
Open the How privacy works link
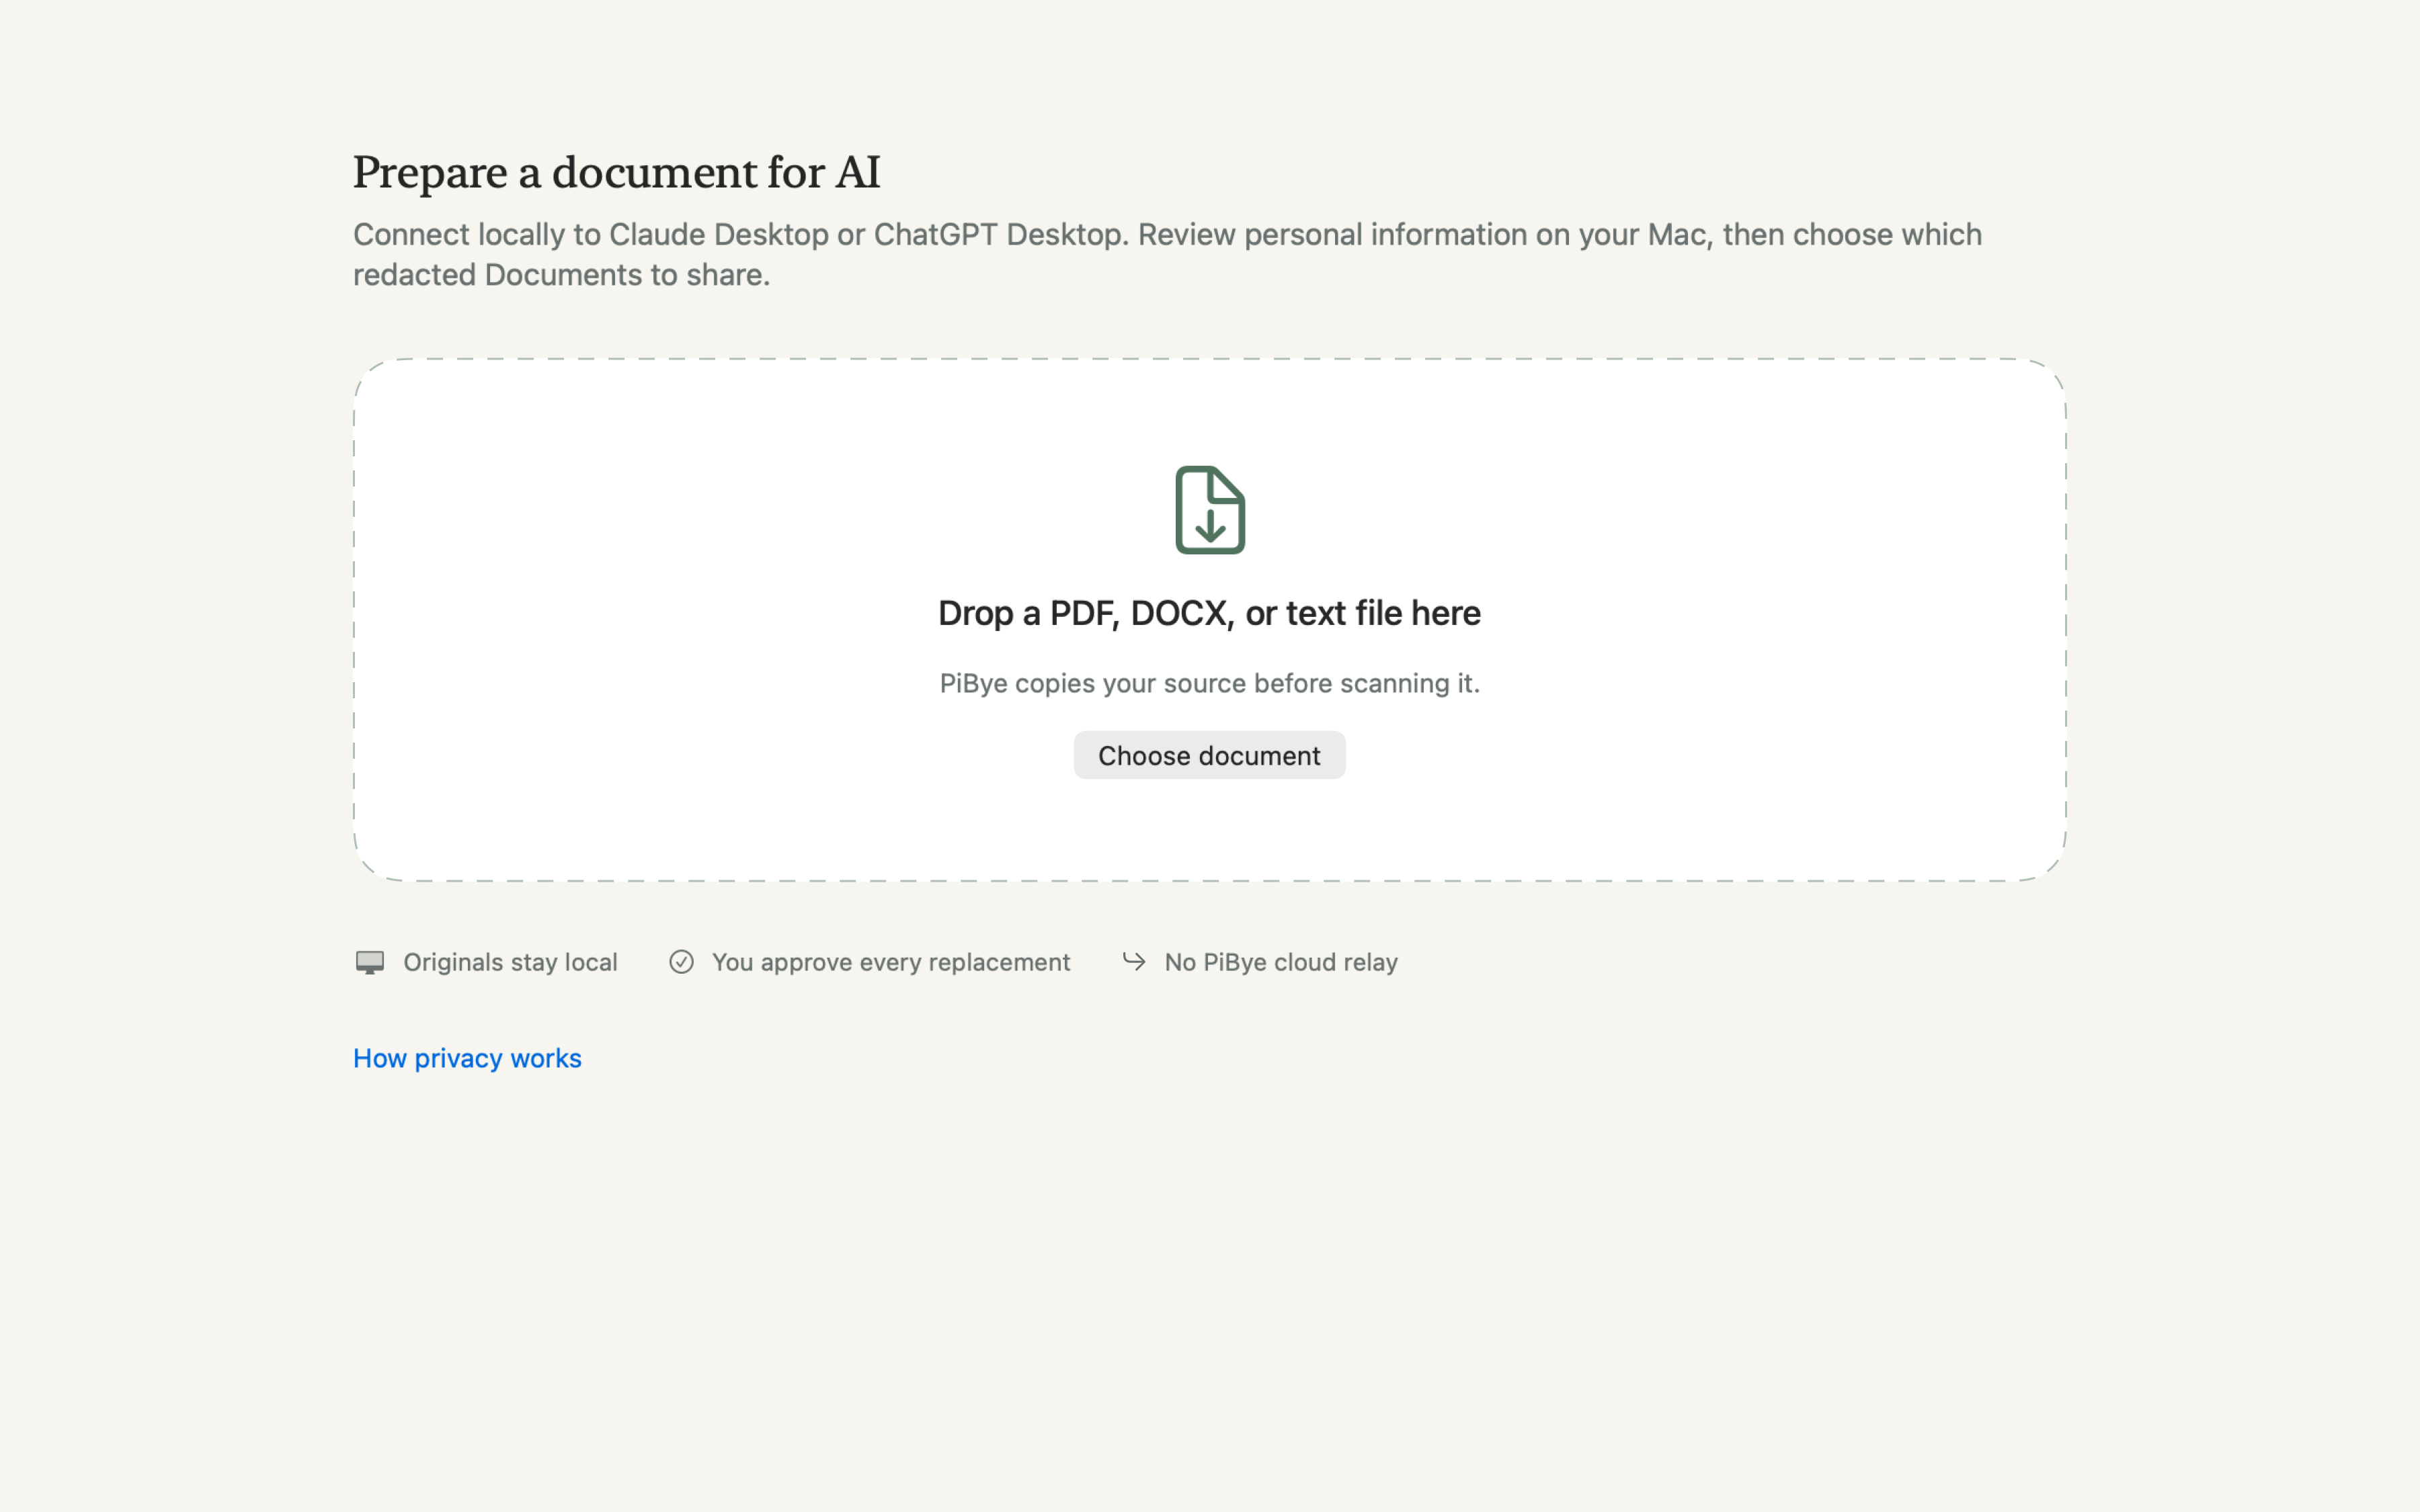[467, 1058]
